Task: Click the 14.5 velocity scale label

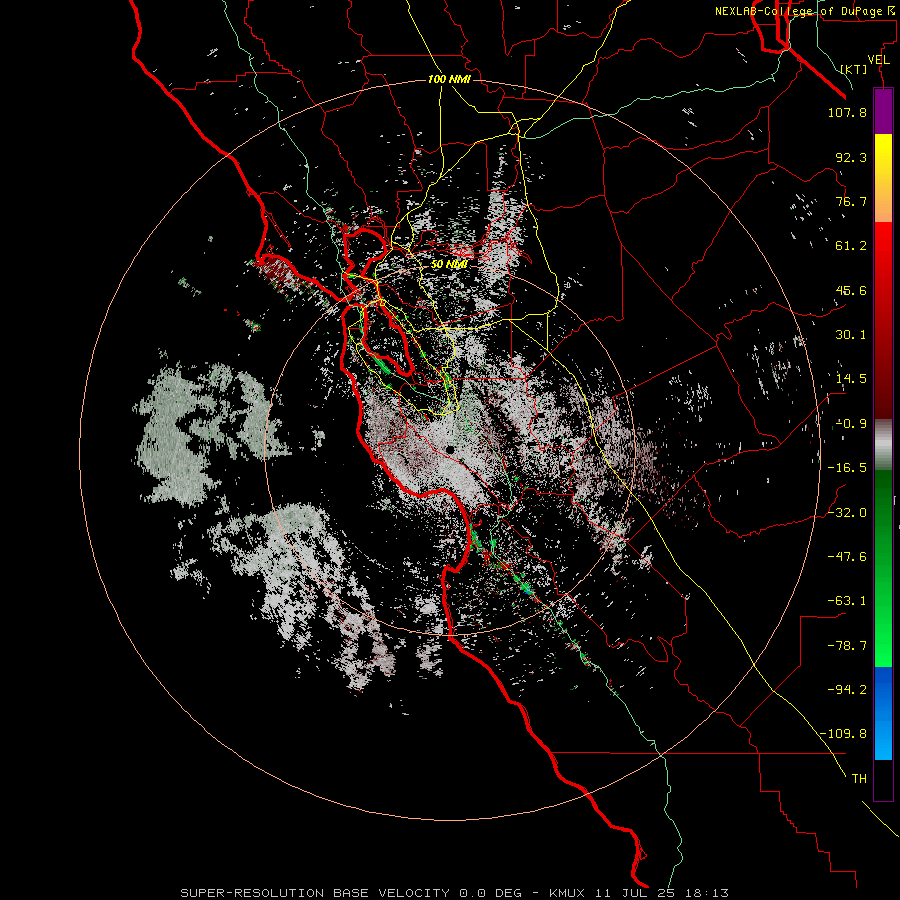Action: pos(851,379)
